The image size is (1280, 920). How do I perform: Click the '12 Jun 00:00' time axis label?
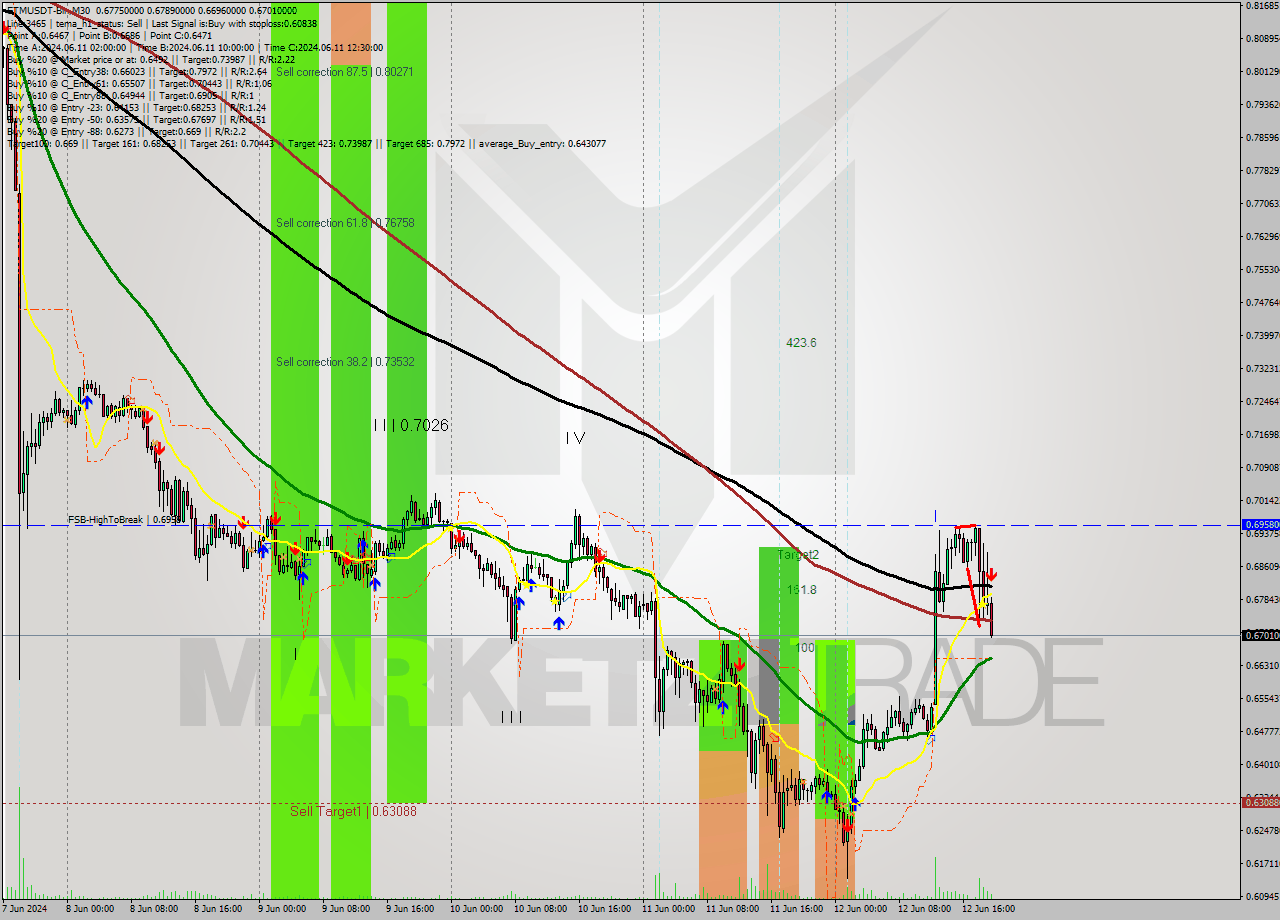[x=860, y=909]
